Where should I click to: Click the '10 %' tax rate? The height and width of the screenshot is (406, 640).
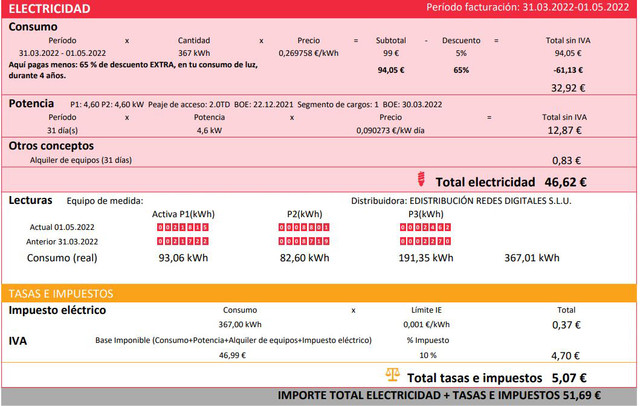pos(428,355)
